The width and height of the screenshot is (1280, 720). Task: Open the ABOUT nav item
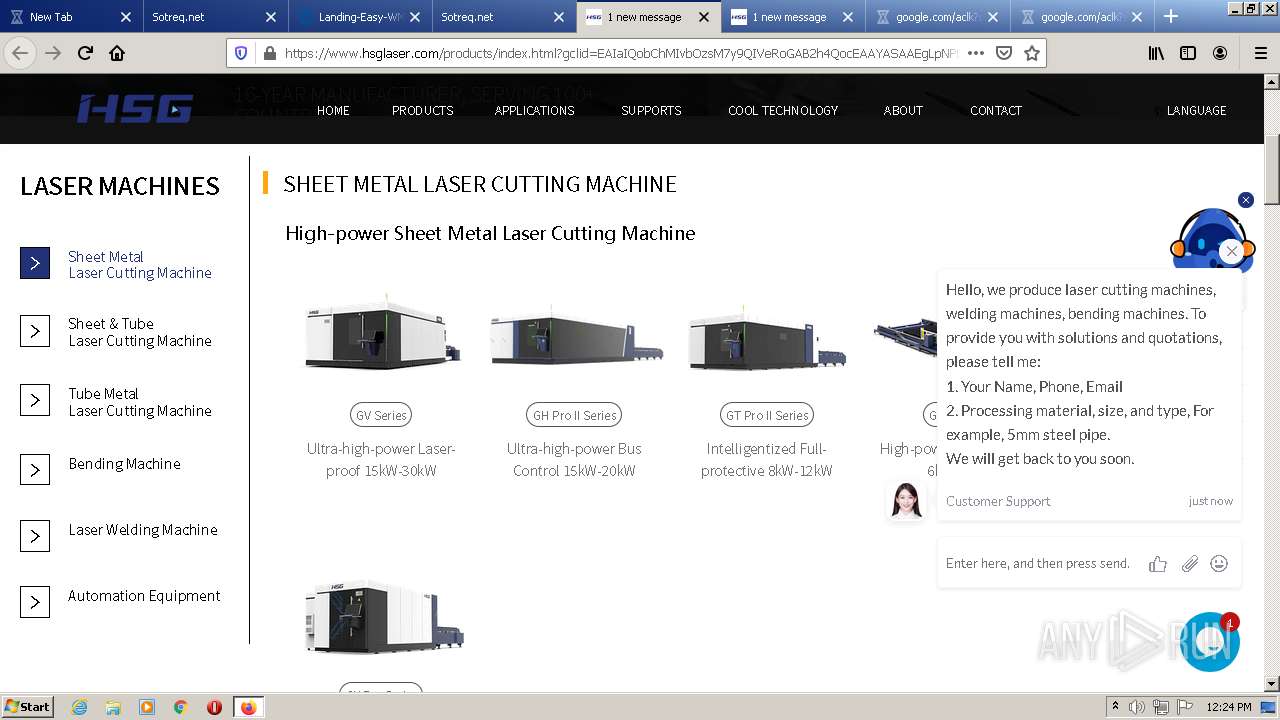(903, 110)
